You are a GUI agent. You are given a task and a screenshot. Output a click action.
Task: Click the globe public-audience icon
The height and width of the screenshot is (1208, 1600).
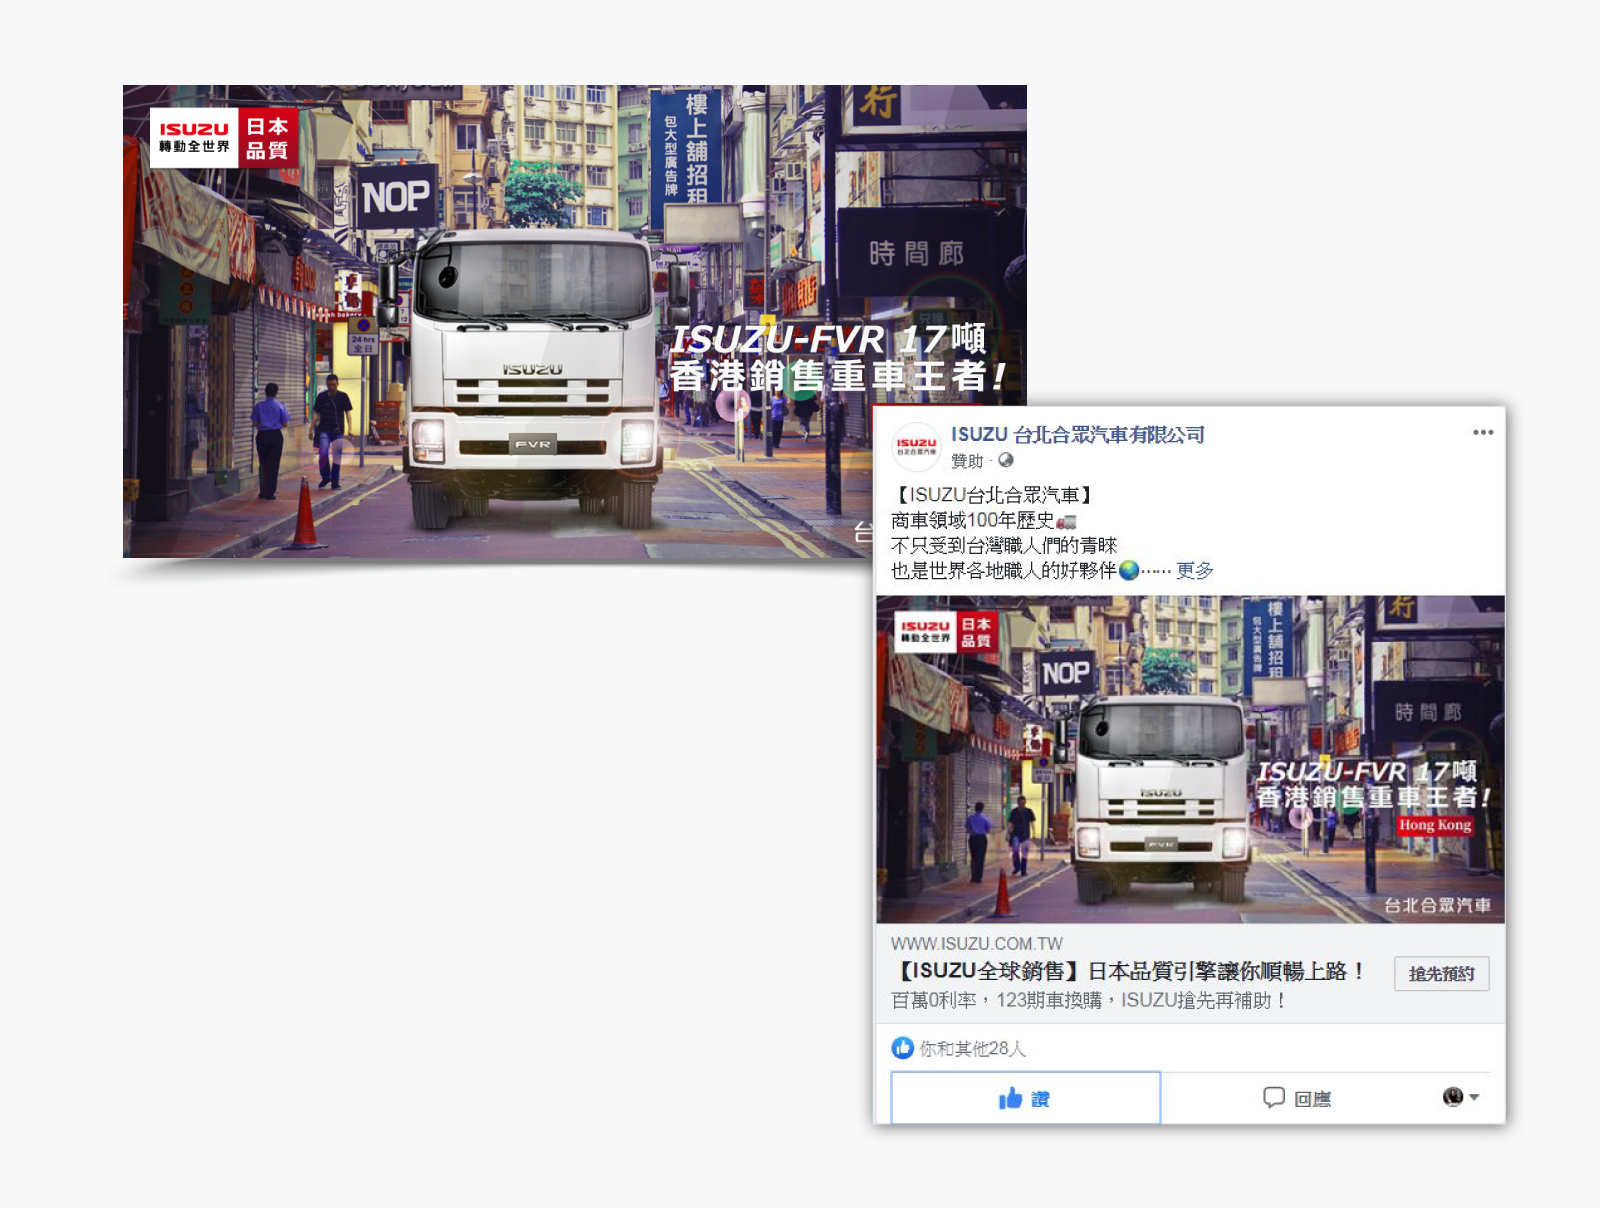click(1006, 460)
